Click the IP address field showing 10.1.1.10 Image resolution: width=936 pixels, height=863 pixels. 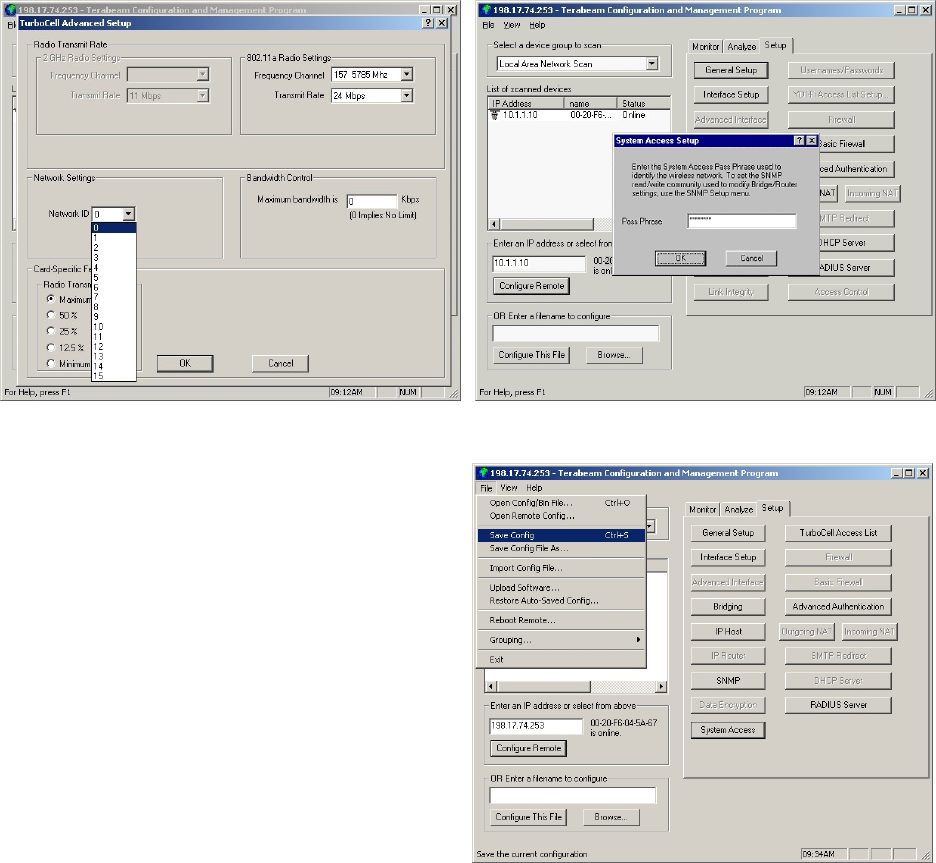[x=539, y=263]
